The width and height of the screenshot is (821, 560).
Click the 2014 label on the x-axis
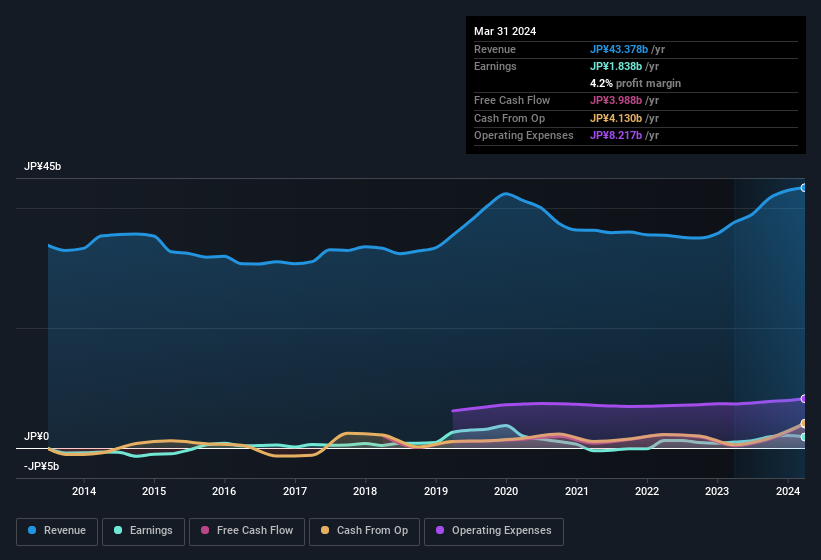point(84,491)
